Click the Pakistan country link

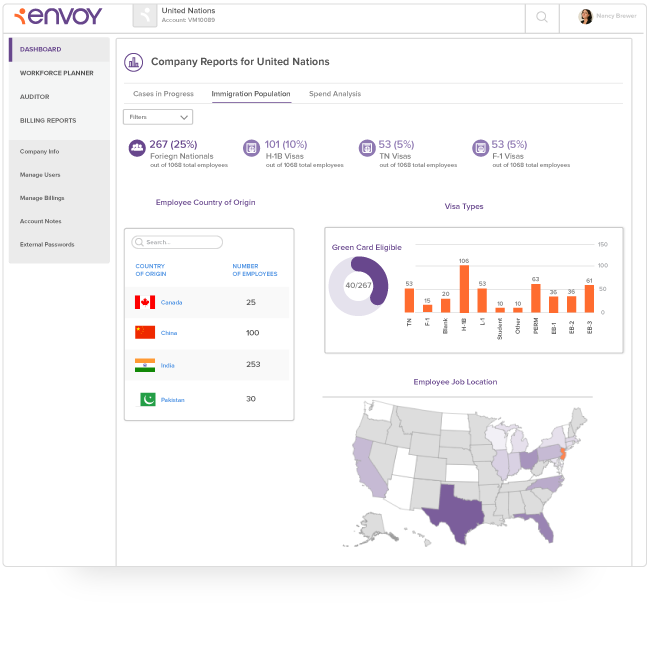(x=173, y=400)
